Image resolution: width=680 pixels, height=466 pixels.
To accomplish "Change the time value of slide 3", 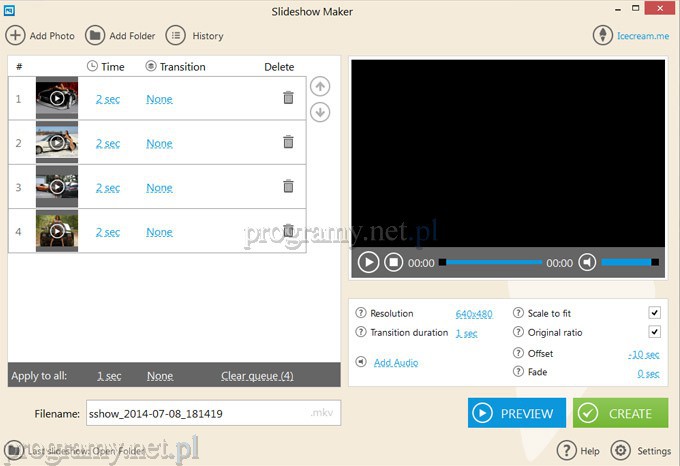I will (x=108, y=188).
